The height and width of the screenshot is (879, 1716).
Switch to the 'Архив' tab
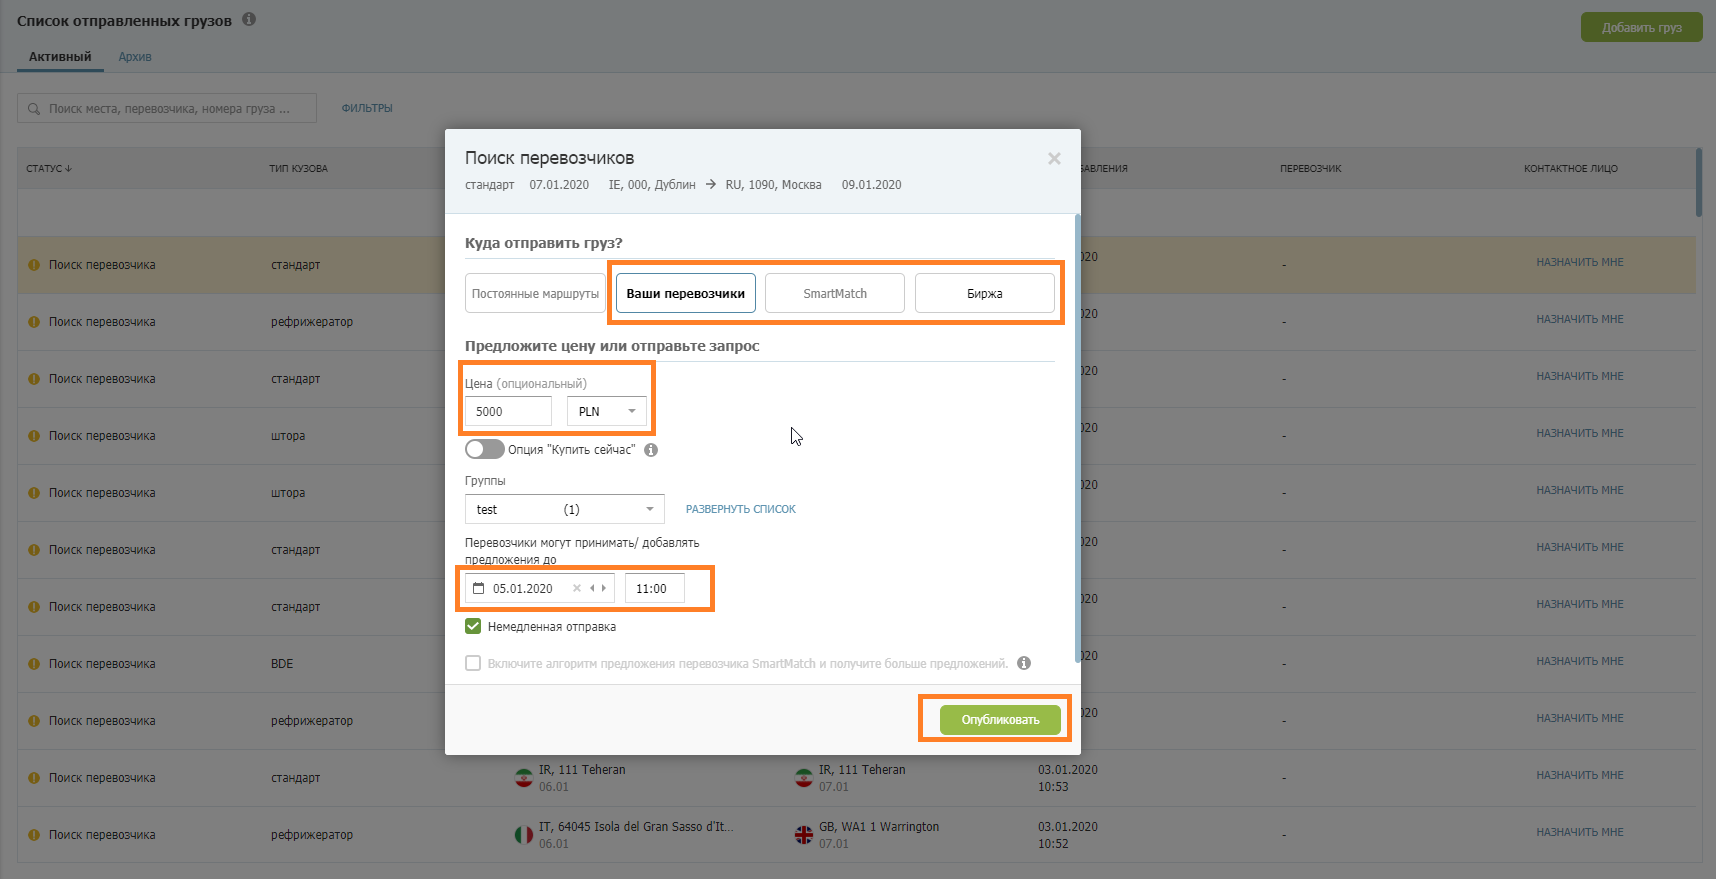pyautogui.click(x=135, y=57)
